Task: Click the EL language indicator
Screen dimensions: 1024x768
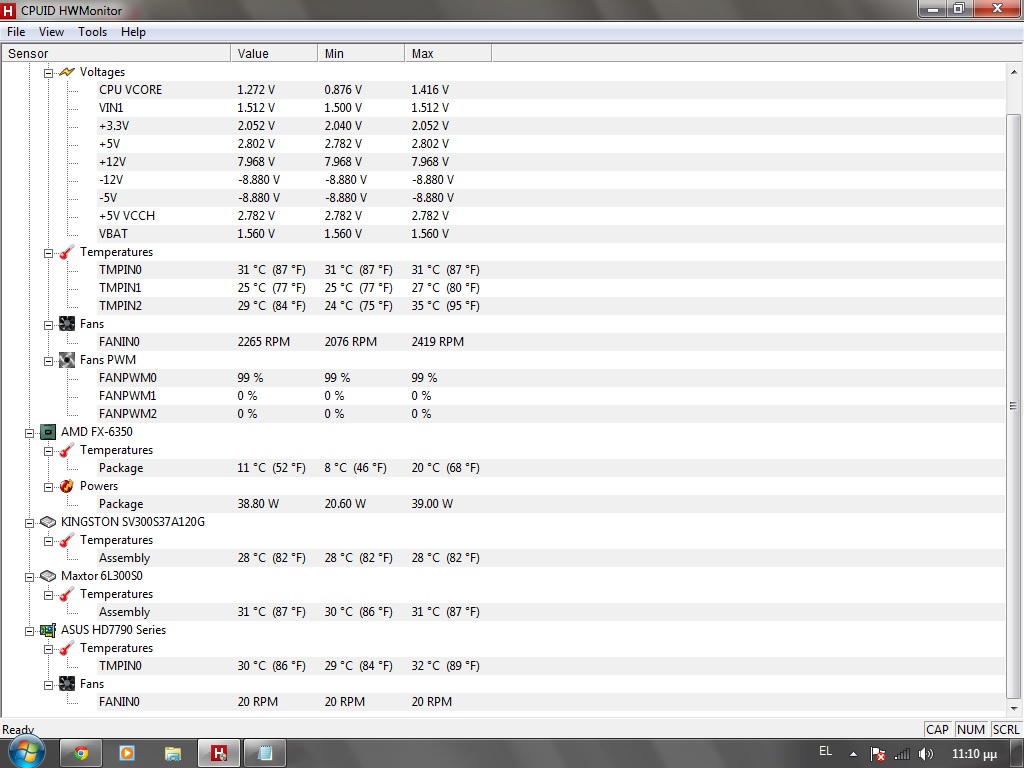Action: (825, 751)
